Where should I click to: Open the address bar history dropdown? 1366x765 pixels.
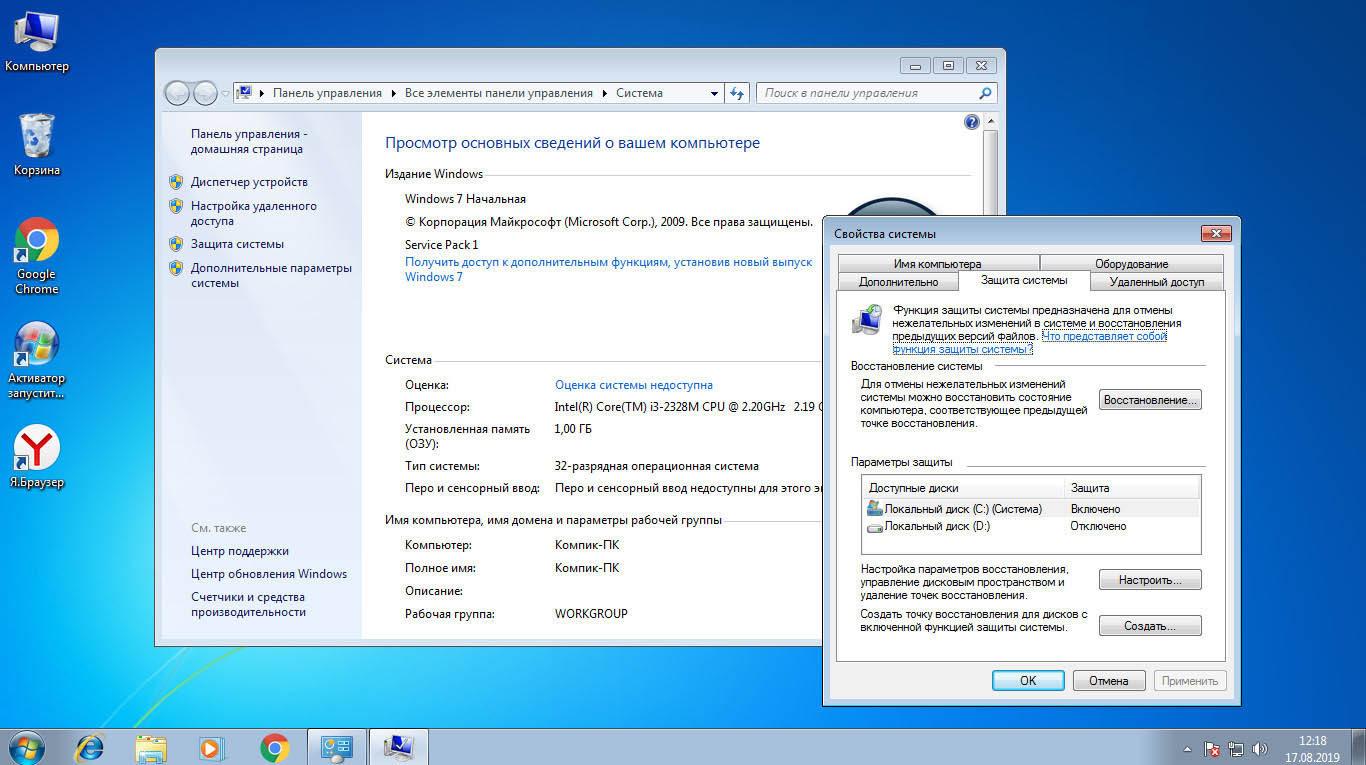(x=714, y=93)
